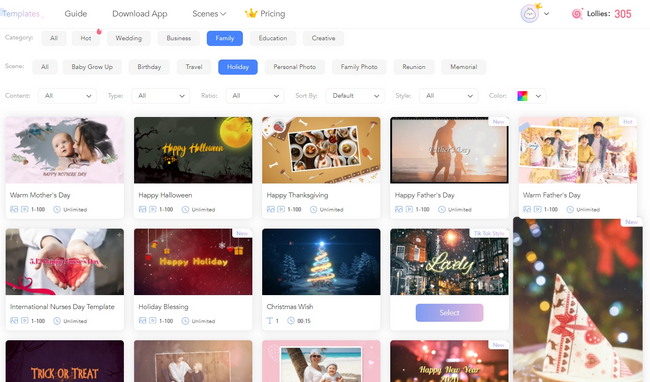Open the Ratio dropdown
Image resolution: width=650 pixels, height=382 pixels.
click(x=255, y=96)
